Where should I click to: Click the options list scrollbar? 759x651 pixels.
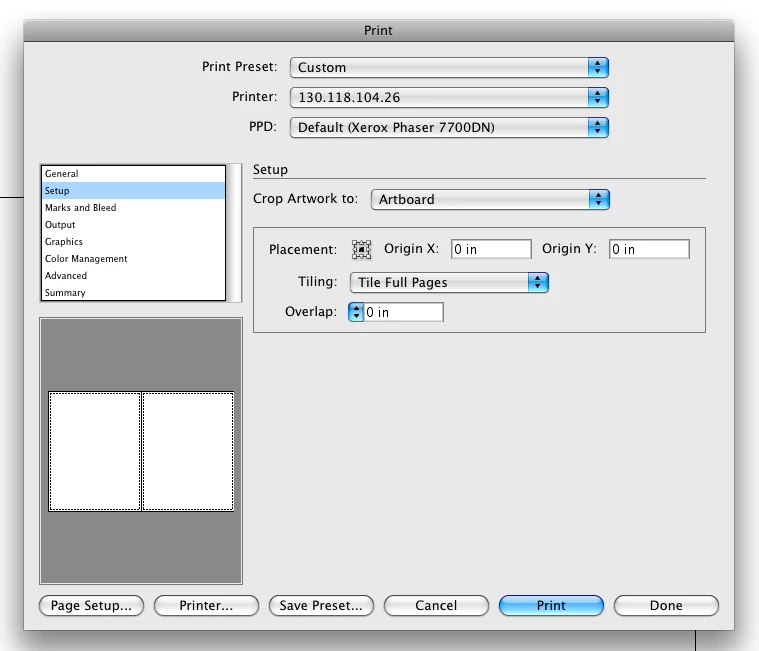point(234,233)
